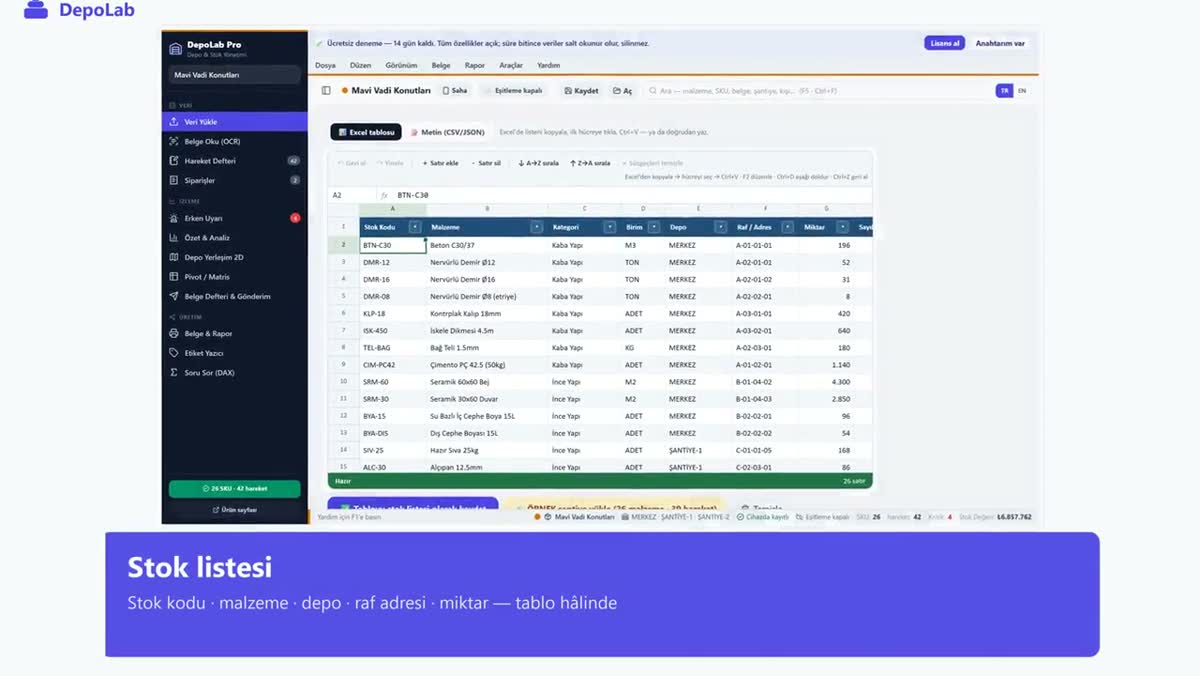Click the DepoLab logo at top left
Screen dimensions: 1200x676
[x=36, y=11]
